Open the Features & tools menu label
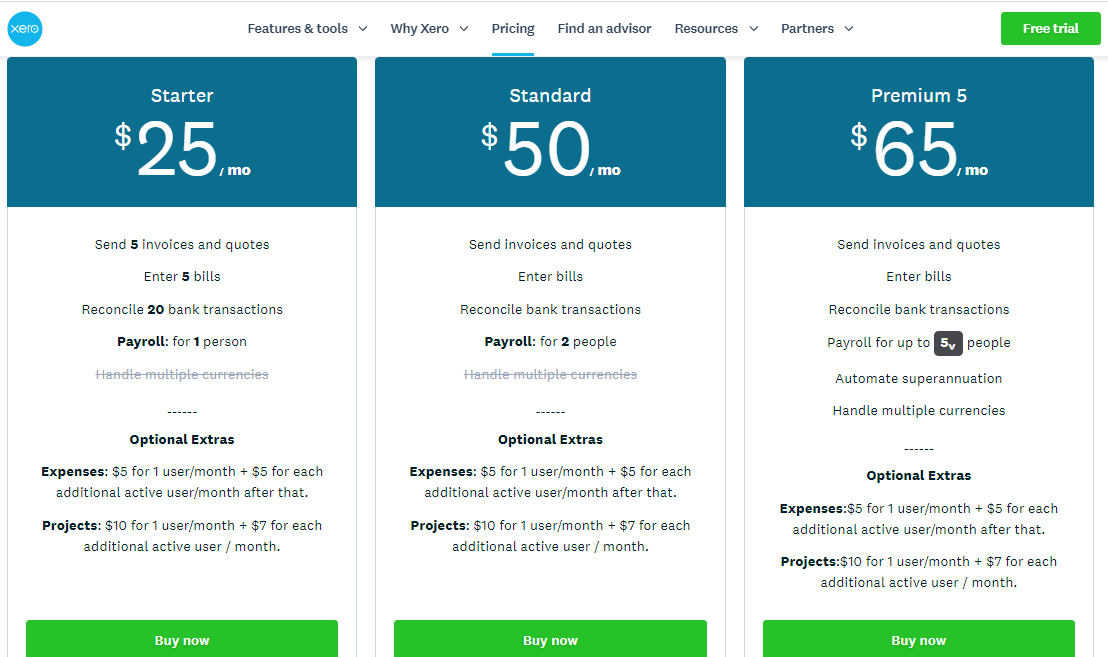 [297, 29]
